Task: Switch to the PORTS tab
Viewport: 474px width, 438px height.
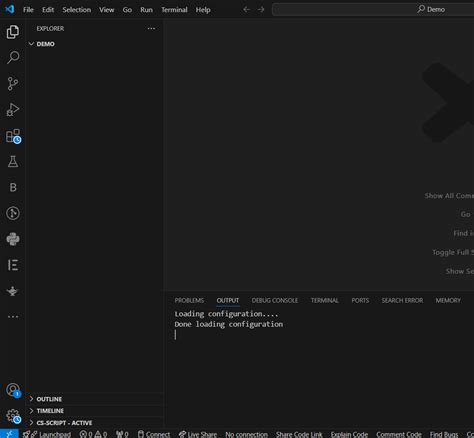Action: pyautogui.click(x=360, y=300)
